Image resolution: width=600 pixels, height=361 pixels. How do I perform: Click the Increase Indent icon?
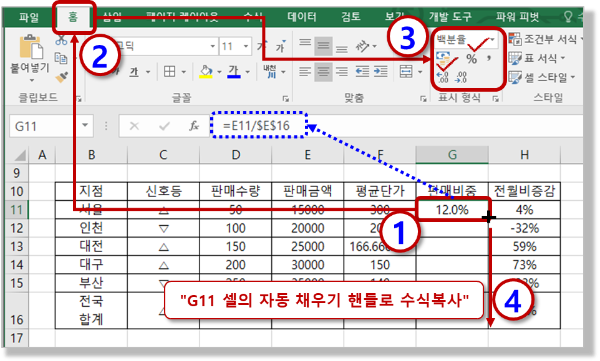click(380, 72)
